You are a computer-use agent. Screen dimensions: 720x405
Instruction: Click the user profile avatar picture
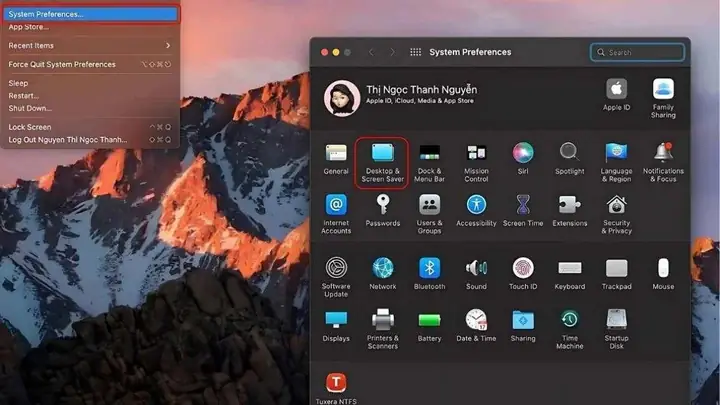[x=342, y=98]
